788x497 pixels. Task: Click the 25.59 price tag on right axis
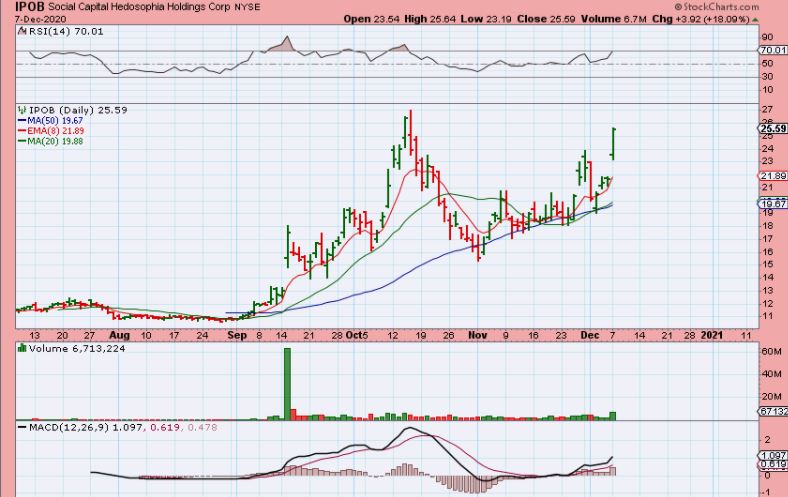773,129
